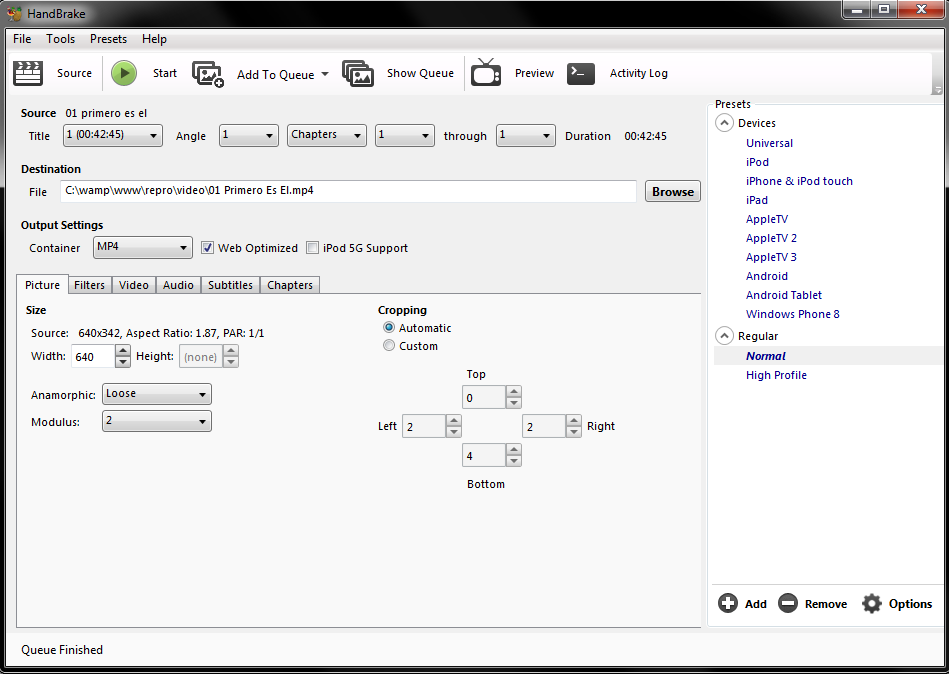The height and width of the screenshot is (674, 949).
Task: Open the Tools menu
Action: click(x=61, y=39)
